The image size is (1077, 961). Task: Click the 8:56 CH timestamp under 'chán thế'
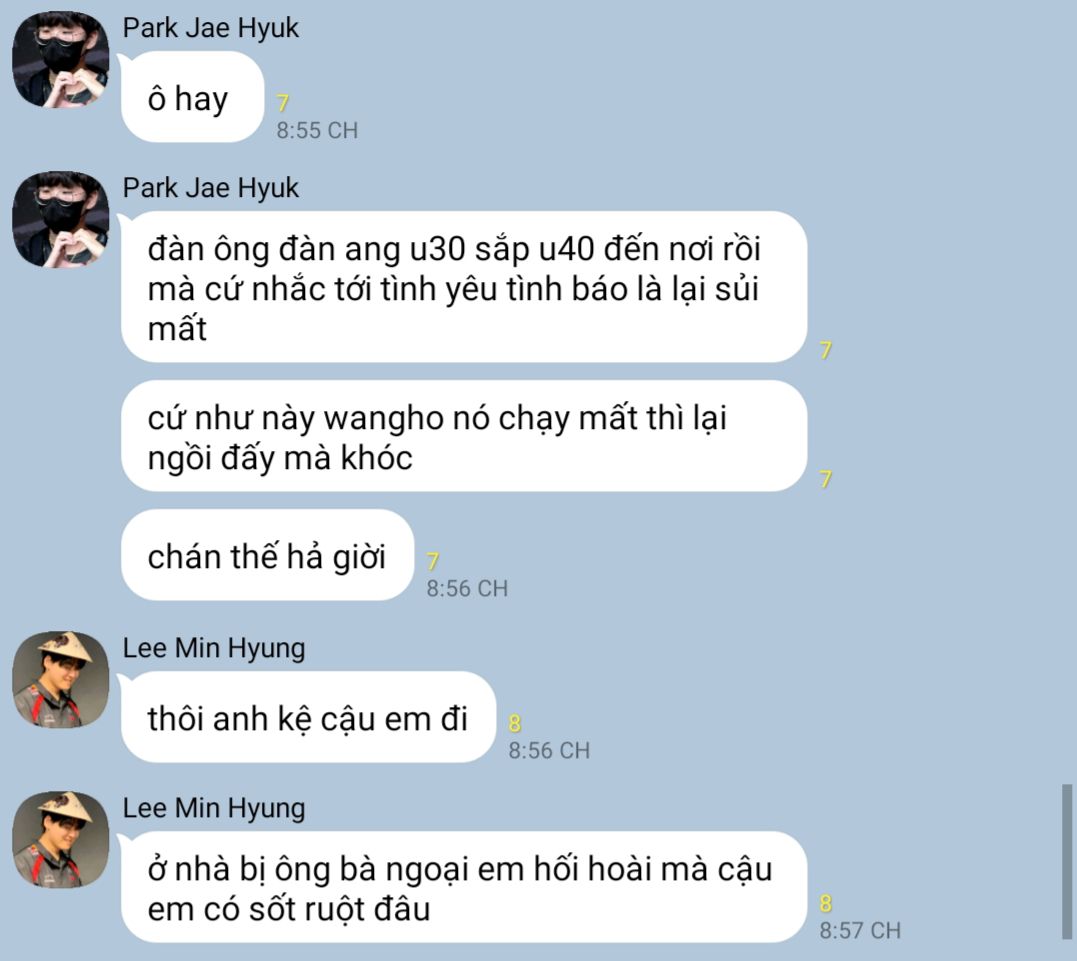point(467,589)
